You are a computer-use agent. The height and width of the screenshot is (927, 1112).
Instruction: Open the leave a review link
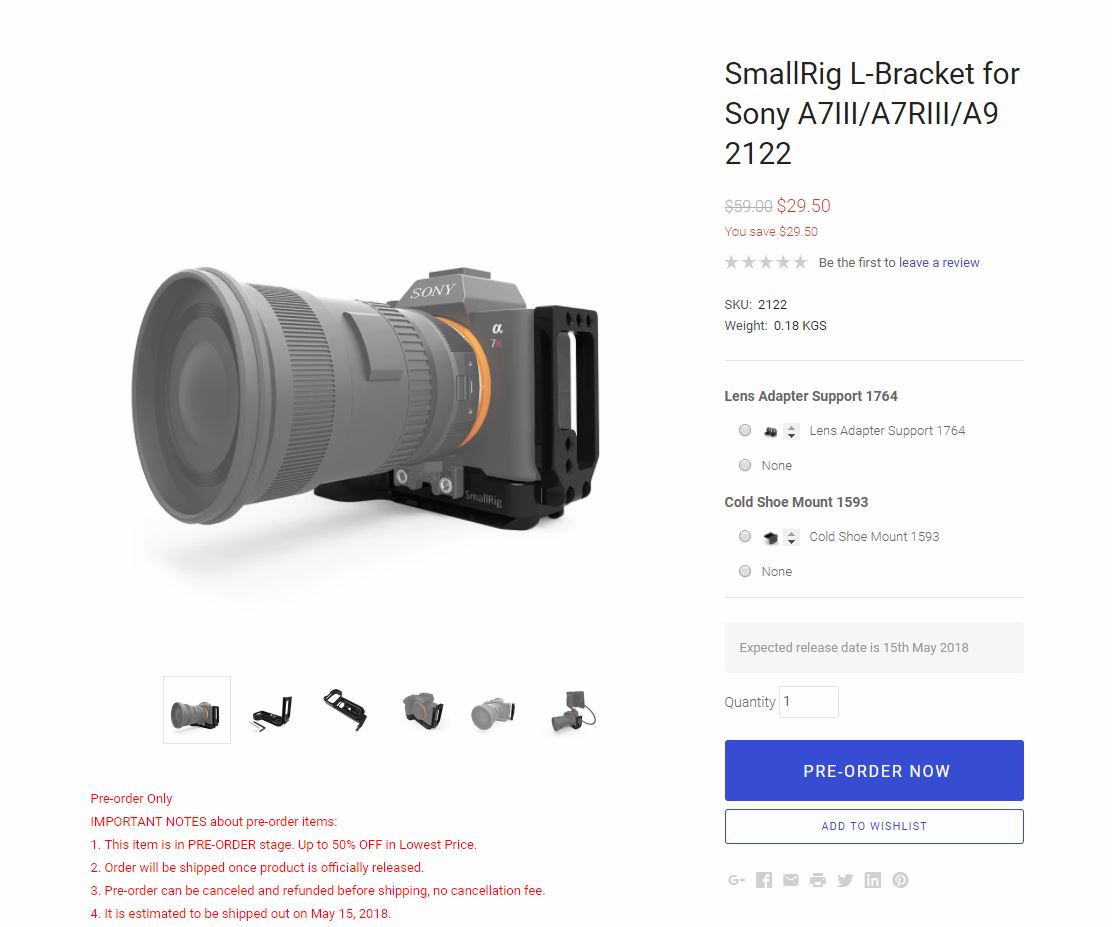[x=939, y=262]
